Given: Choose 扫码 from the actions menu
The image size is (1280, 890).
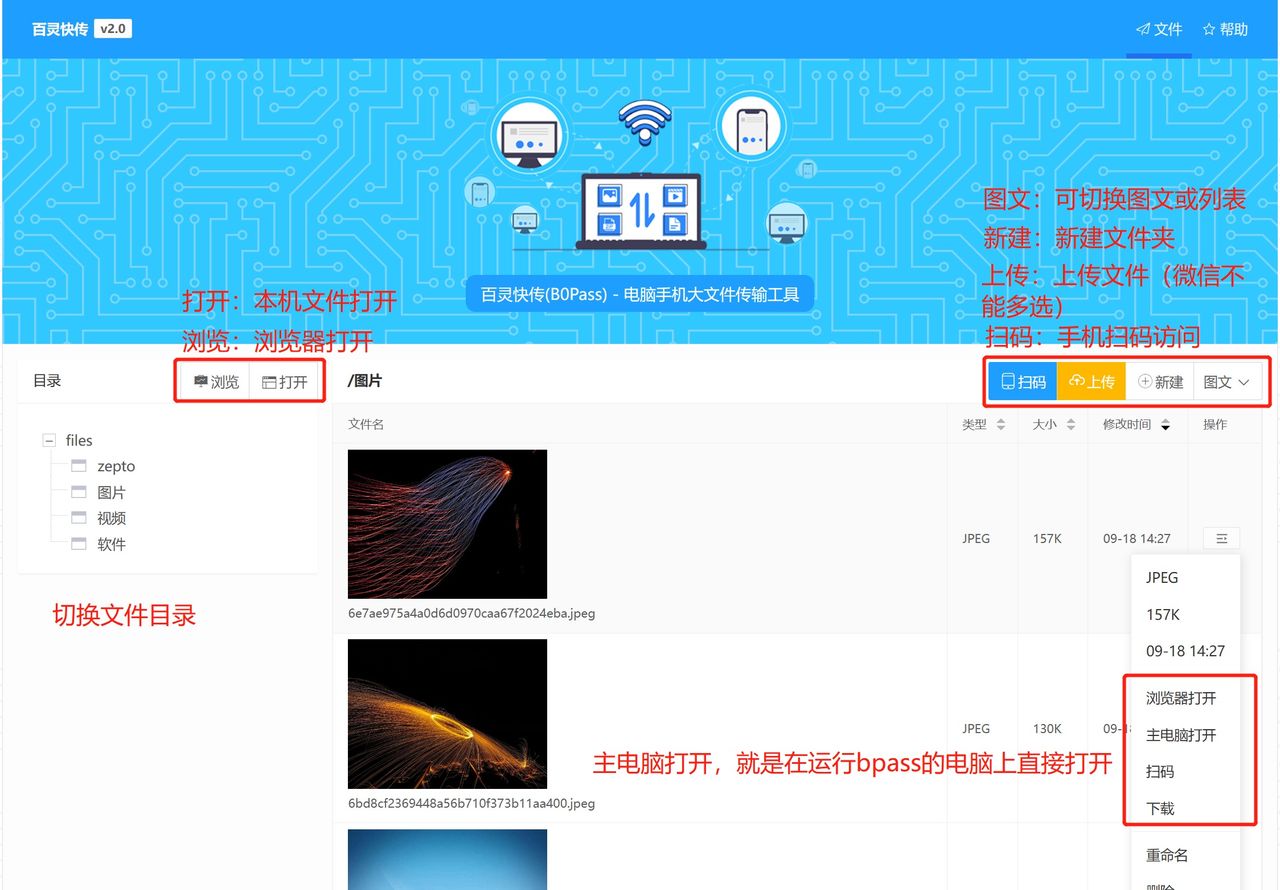Looking at the screenshot, I should click(x=1160, y=772).
